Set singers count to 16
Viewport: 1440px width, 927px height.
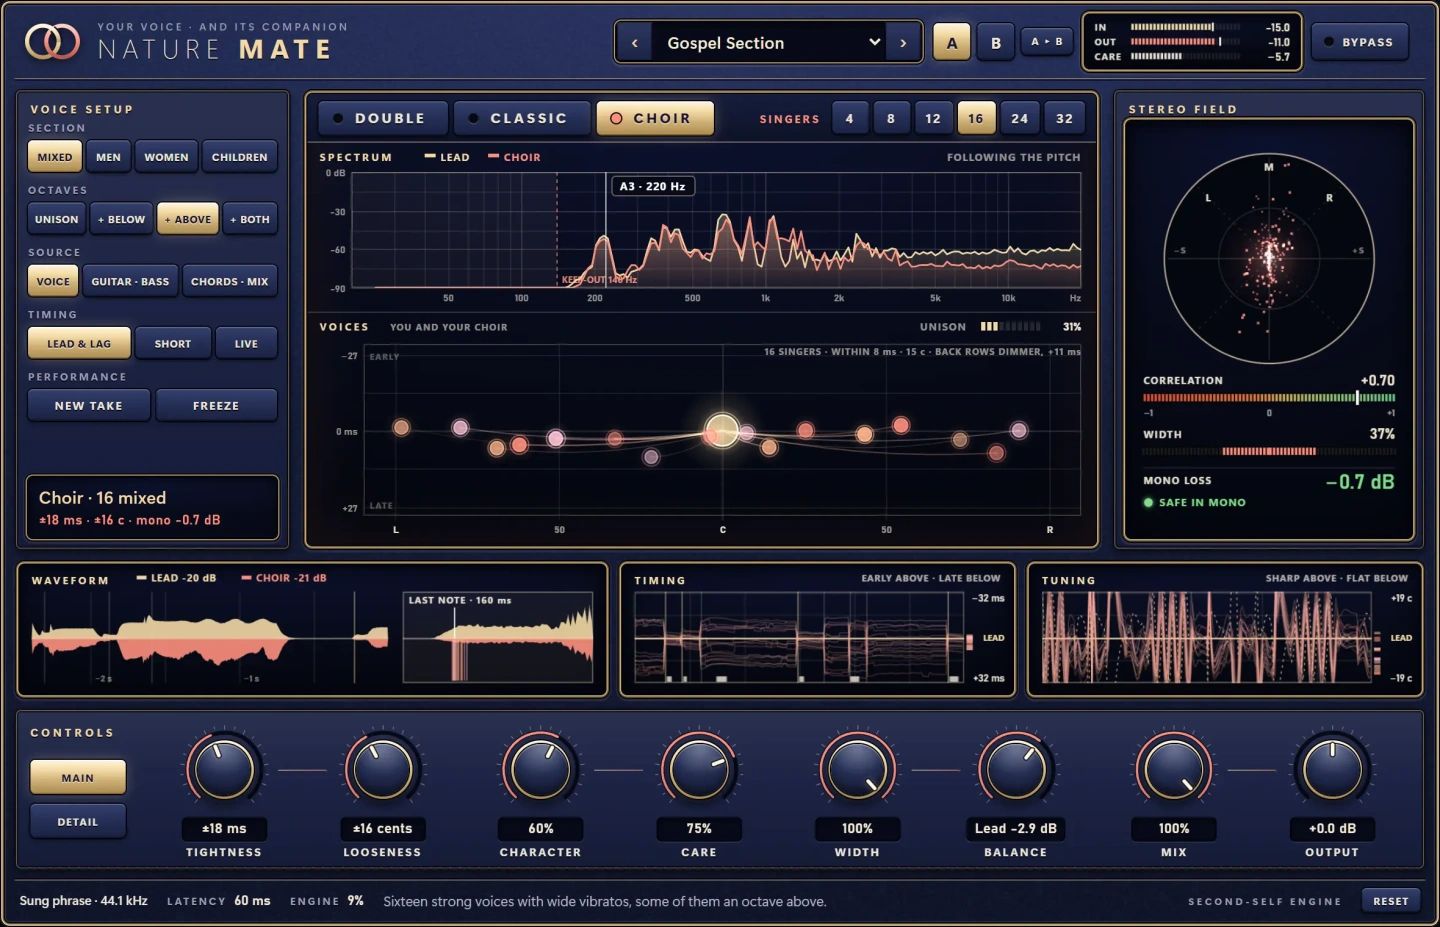coord(975,118)
